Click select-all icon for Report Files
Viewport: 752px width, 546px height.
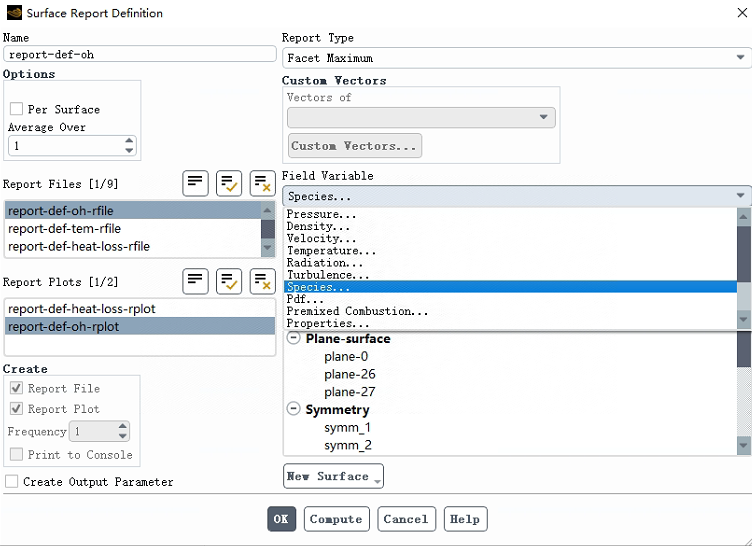(x=229, y=183)
